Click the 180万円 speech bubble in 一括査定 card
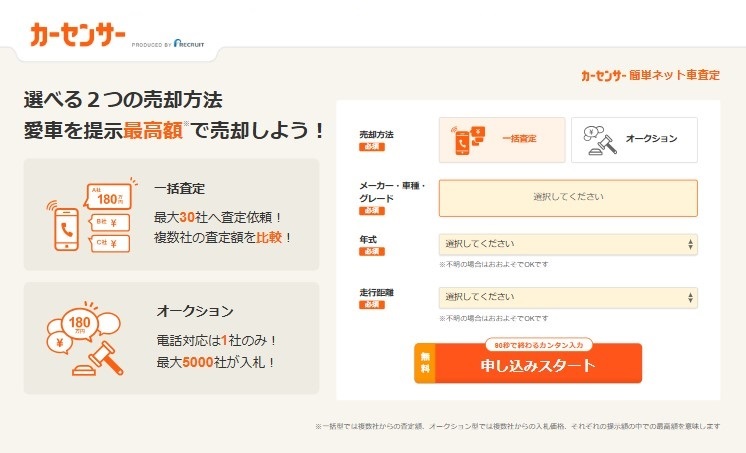746x453 pixels. coord(109,197)
